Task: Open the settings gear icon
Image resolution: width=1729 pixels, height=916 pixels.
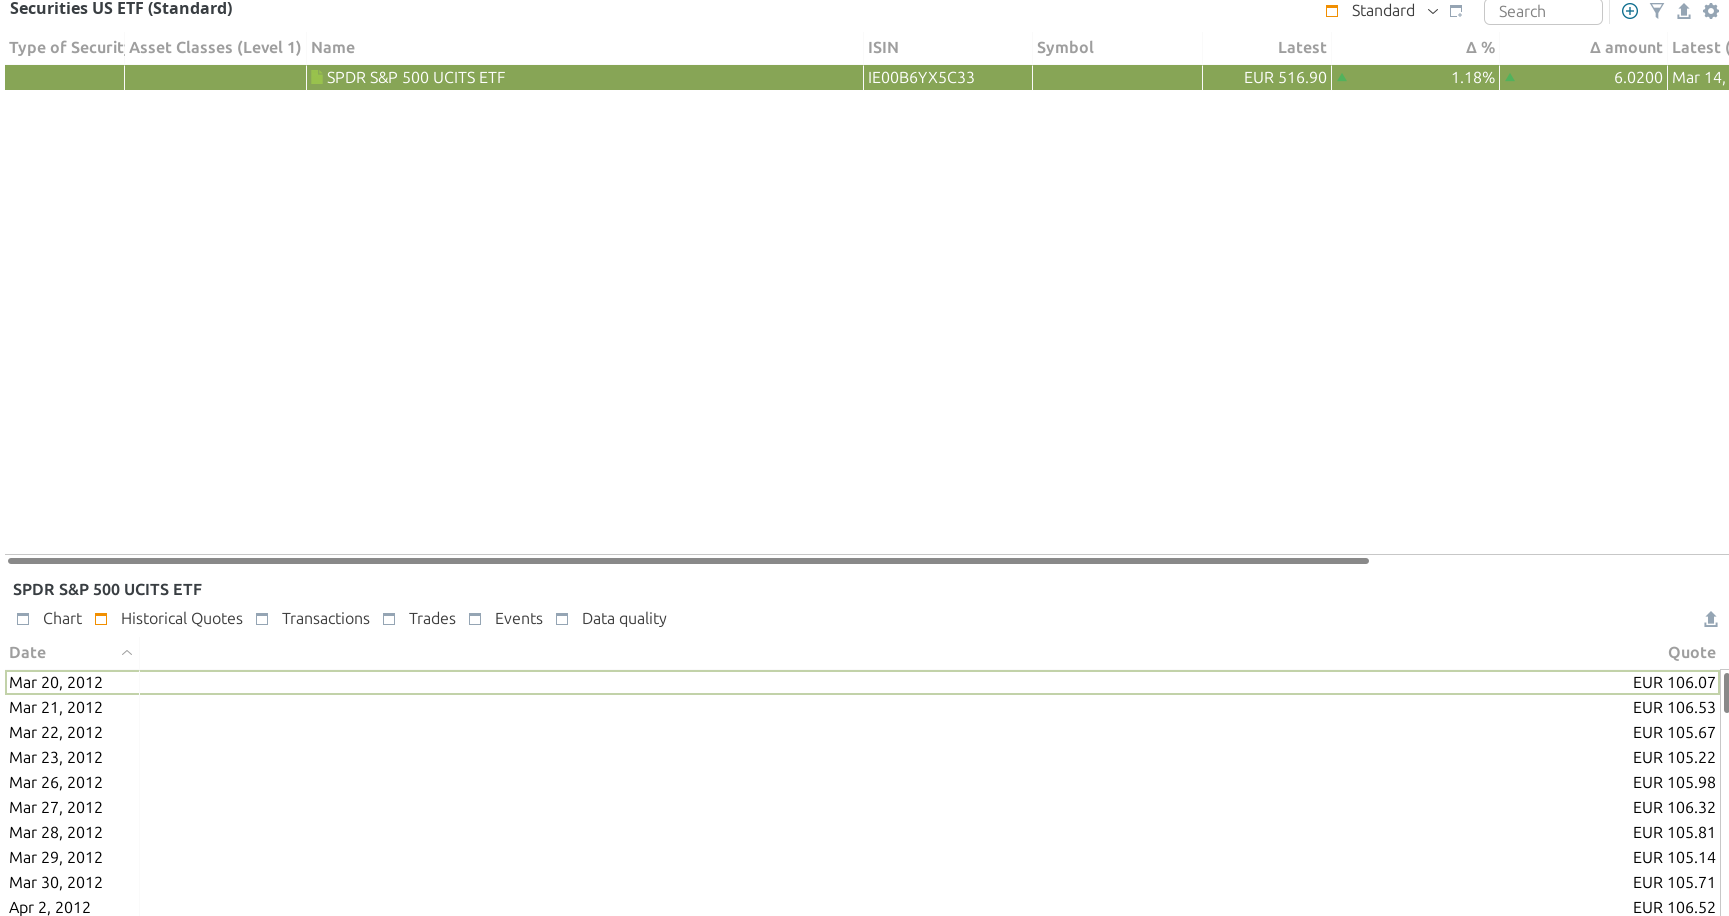Action: coord(1711,11)
